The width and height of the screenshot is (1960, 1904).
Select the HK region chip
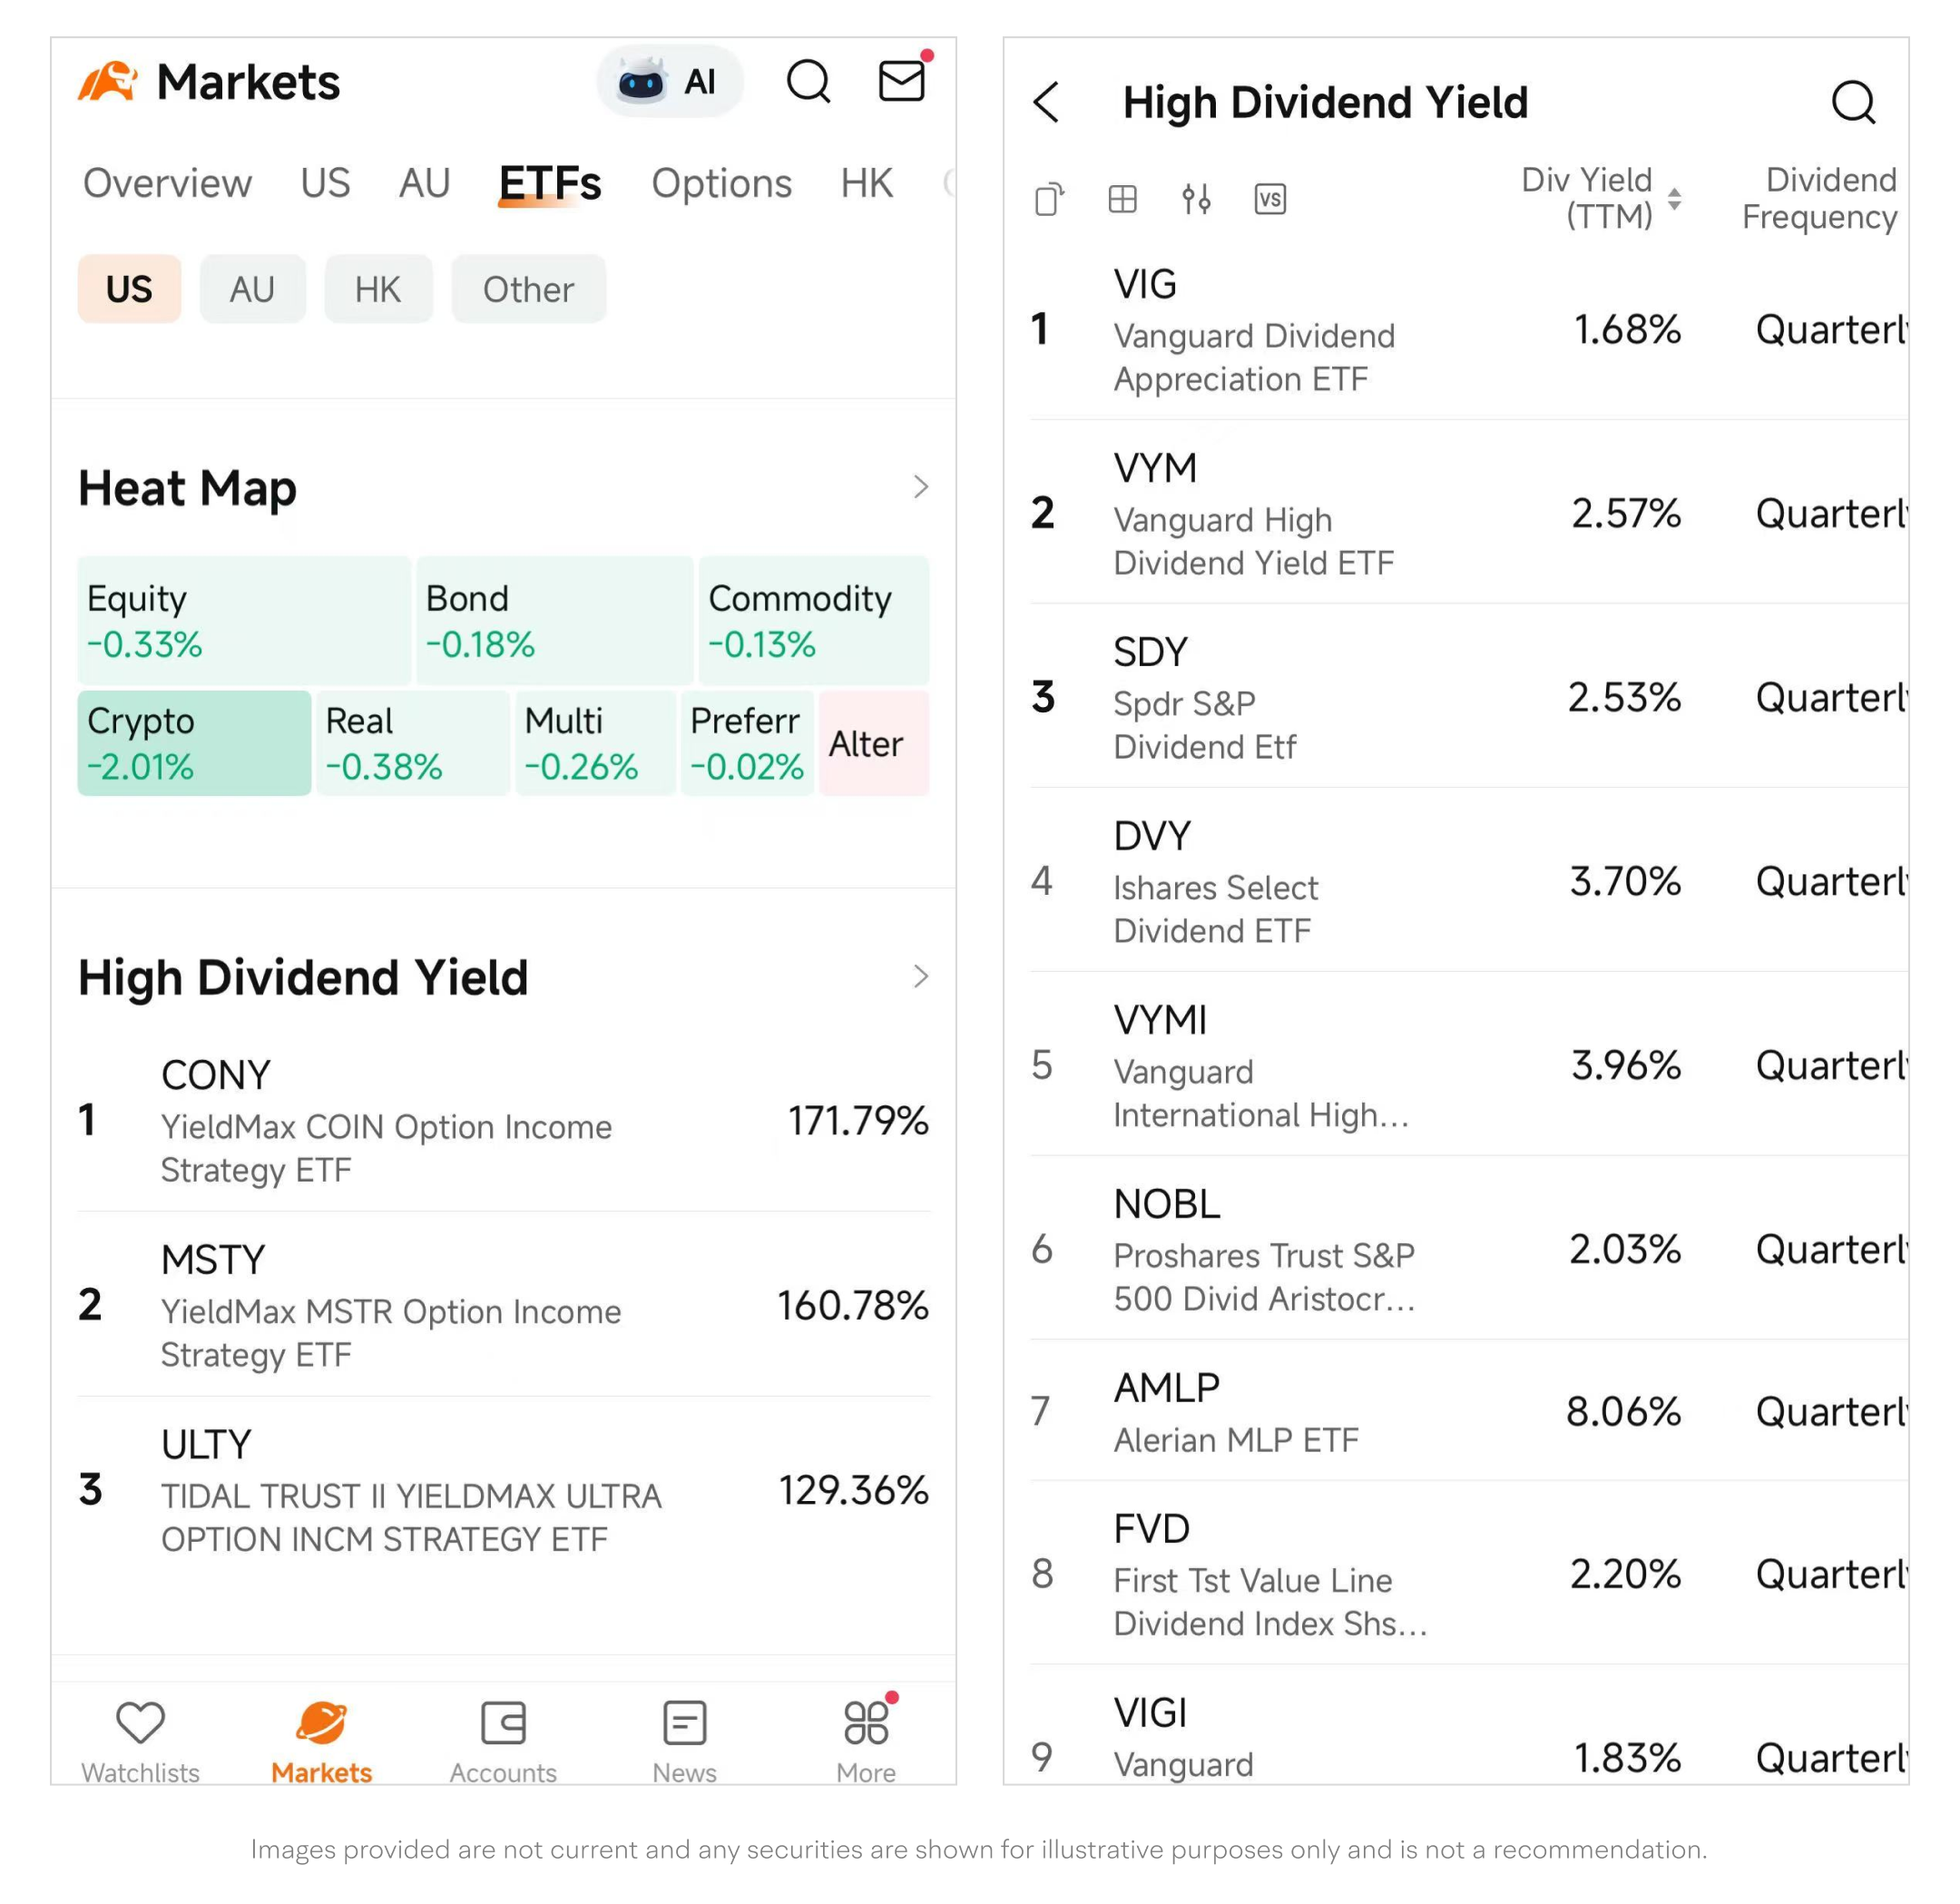point(378,289)
